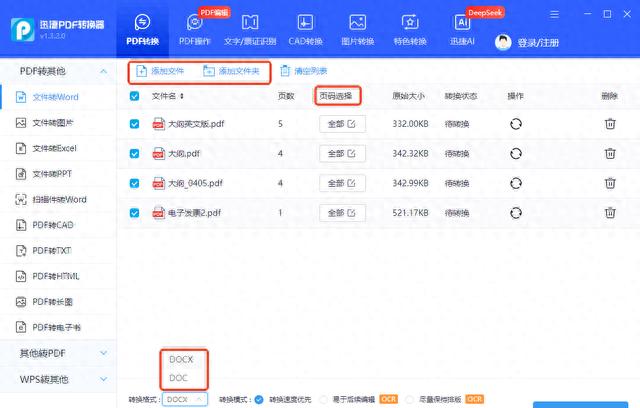Delete 电子发票2.pdf with trash icon

[610, 213]
